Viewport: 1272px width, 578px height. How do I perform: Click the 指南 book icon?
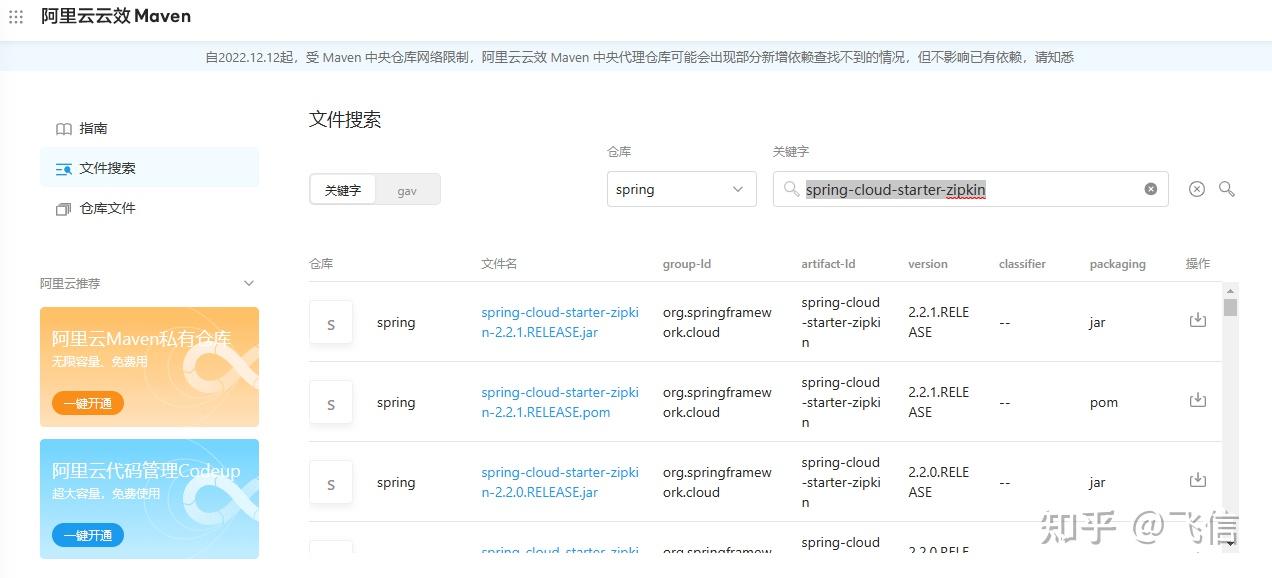(x=63, y=129)
